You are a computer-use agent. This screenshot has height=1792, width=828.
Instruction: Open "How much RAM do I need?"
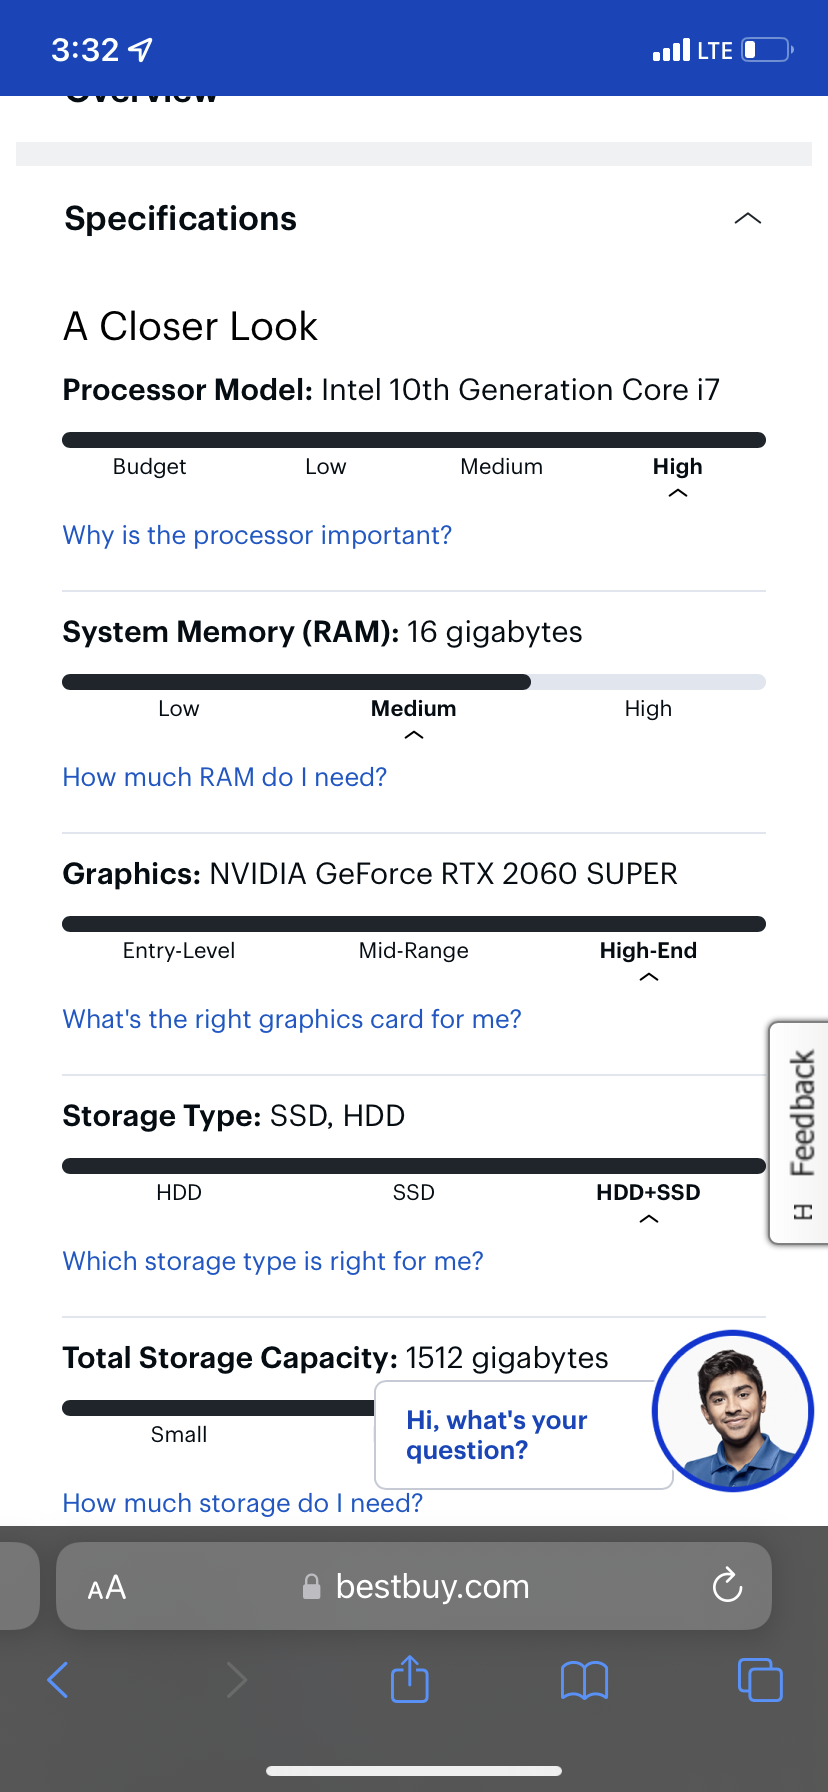point(224,777)
